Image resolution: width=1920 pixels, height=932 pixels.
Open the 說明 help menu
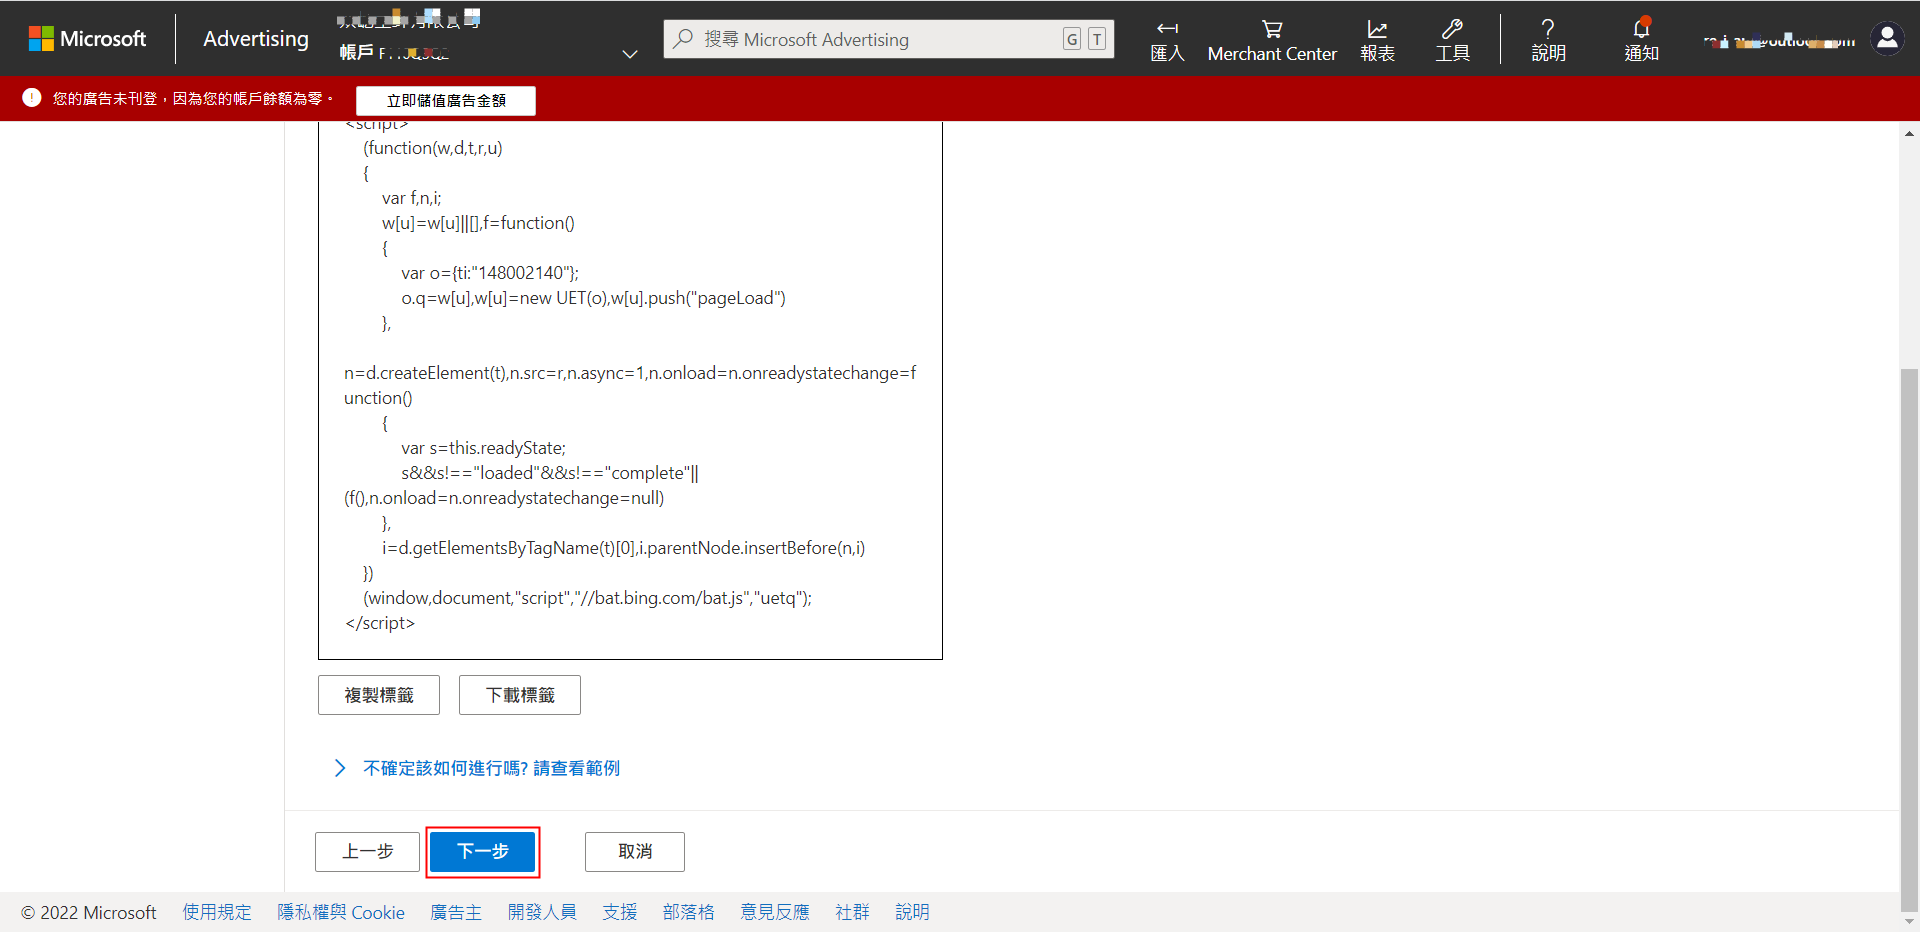click(1548, 40)
